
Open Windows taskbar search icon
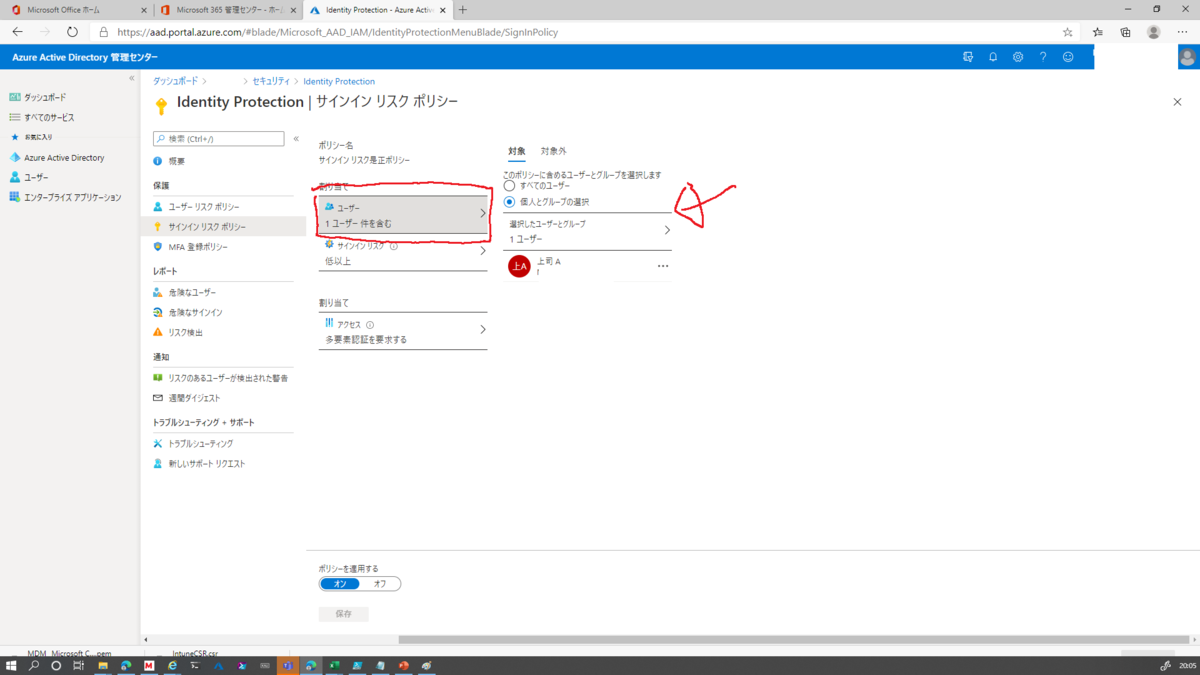click(x=34, y=665)
